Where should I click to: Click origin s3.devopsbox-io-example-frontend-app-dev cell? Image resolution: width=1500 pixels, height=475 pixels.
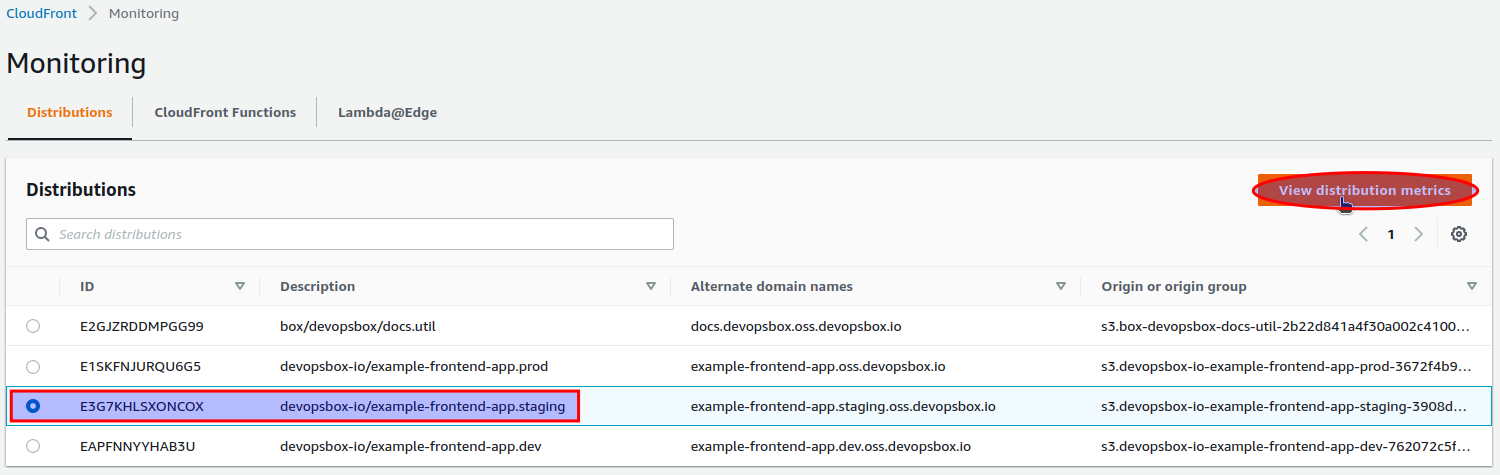(1286, 446)
